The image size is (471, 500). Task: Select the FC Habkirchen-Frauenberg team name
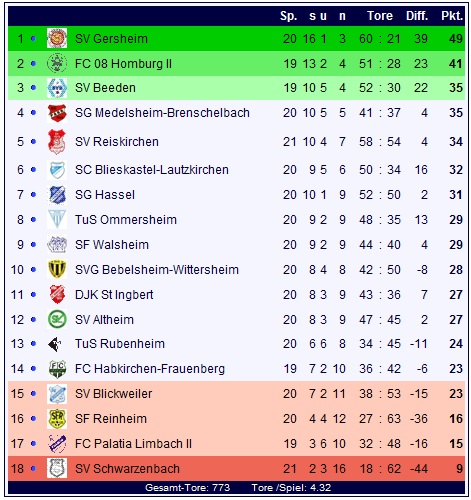[150, 369]
